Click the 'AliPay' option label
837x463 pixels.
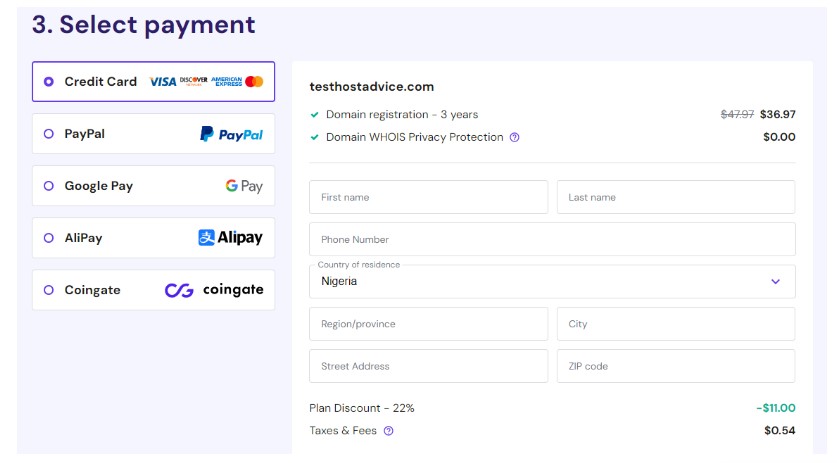(83, 238)
